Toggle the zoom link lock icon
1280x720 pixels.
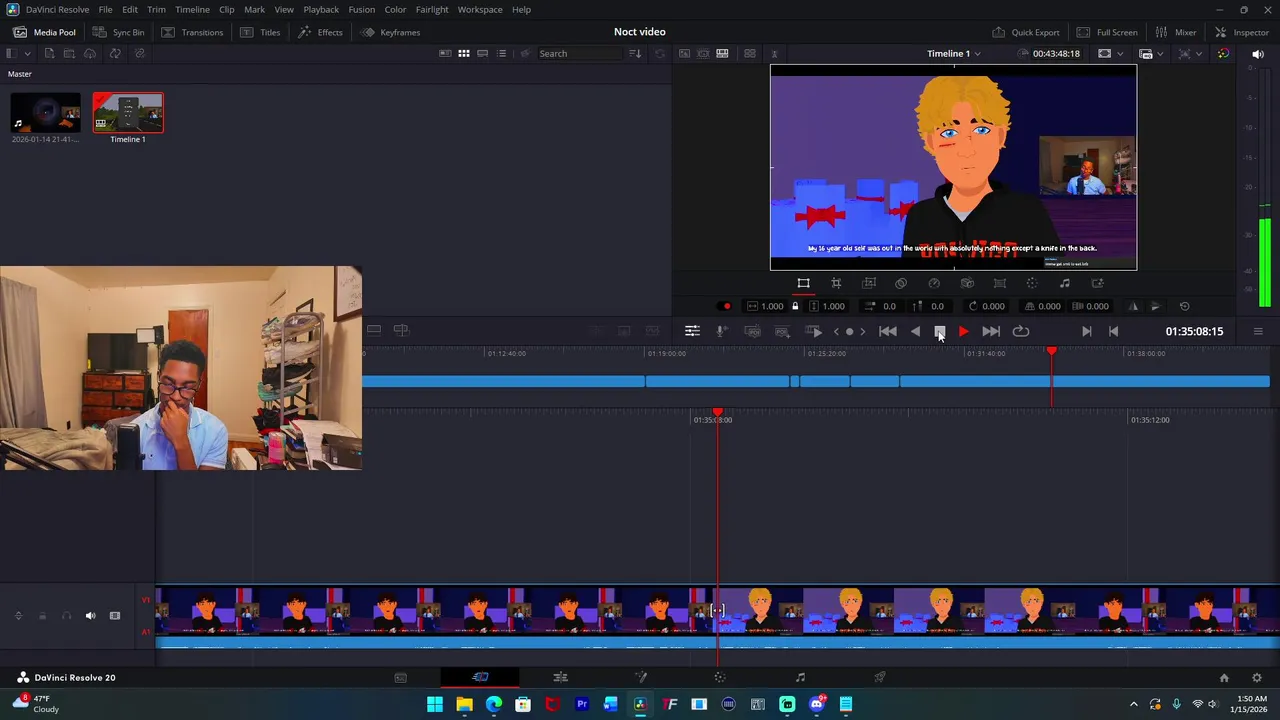point(795,306)
